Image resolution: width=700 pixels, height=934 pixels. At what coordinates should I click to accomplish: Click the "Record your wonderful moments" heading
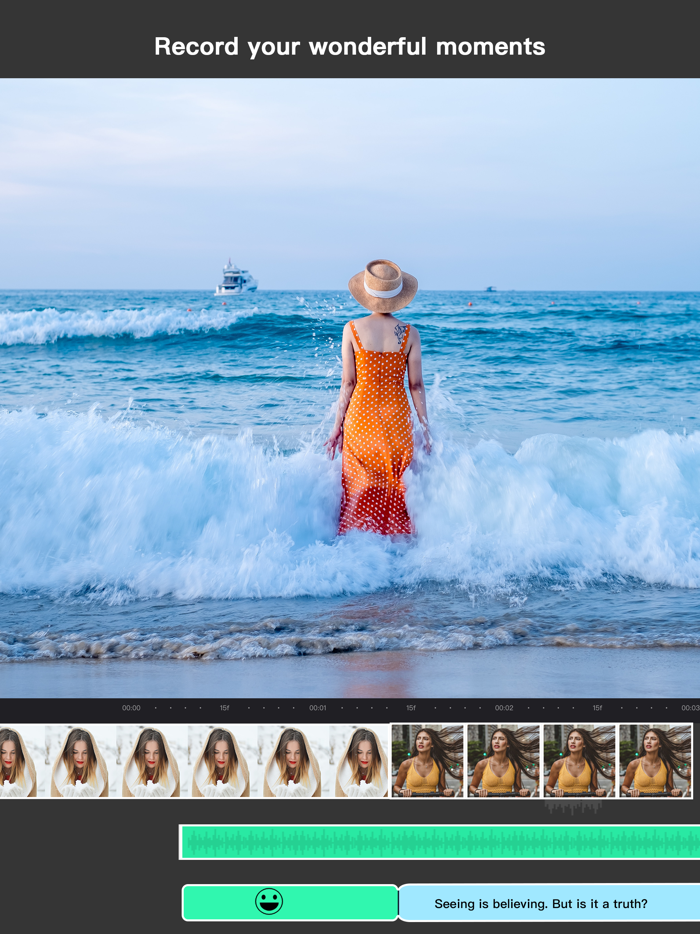[x=350, y=46]
